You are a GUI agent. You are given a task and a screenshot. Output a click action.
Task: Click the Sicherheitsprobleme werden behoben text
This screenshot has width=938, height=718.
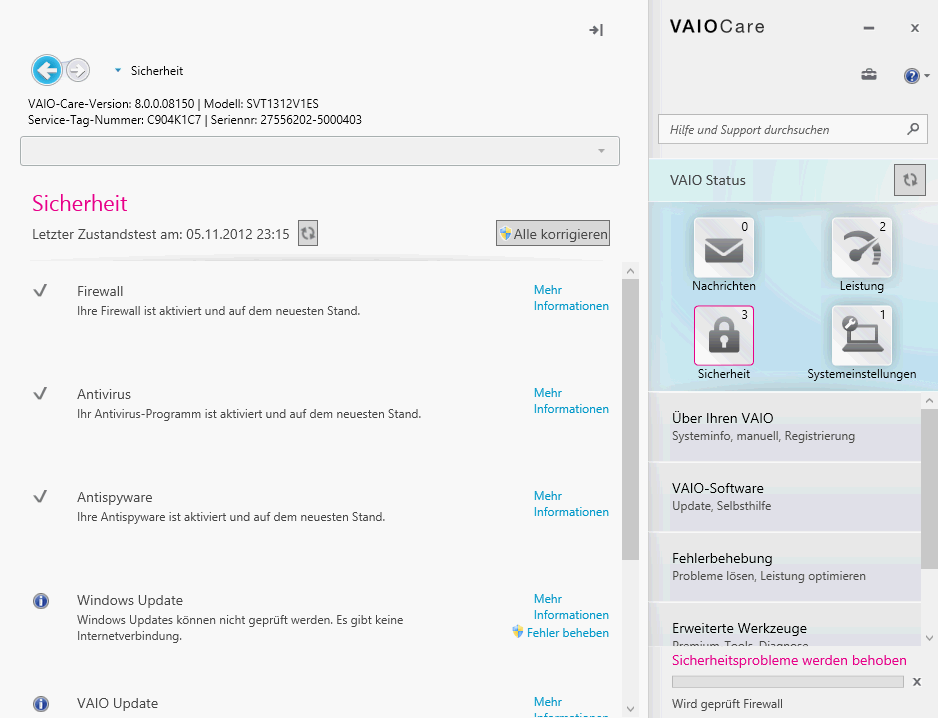(789, 660)
